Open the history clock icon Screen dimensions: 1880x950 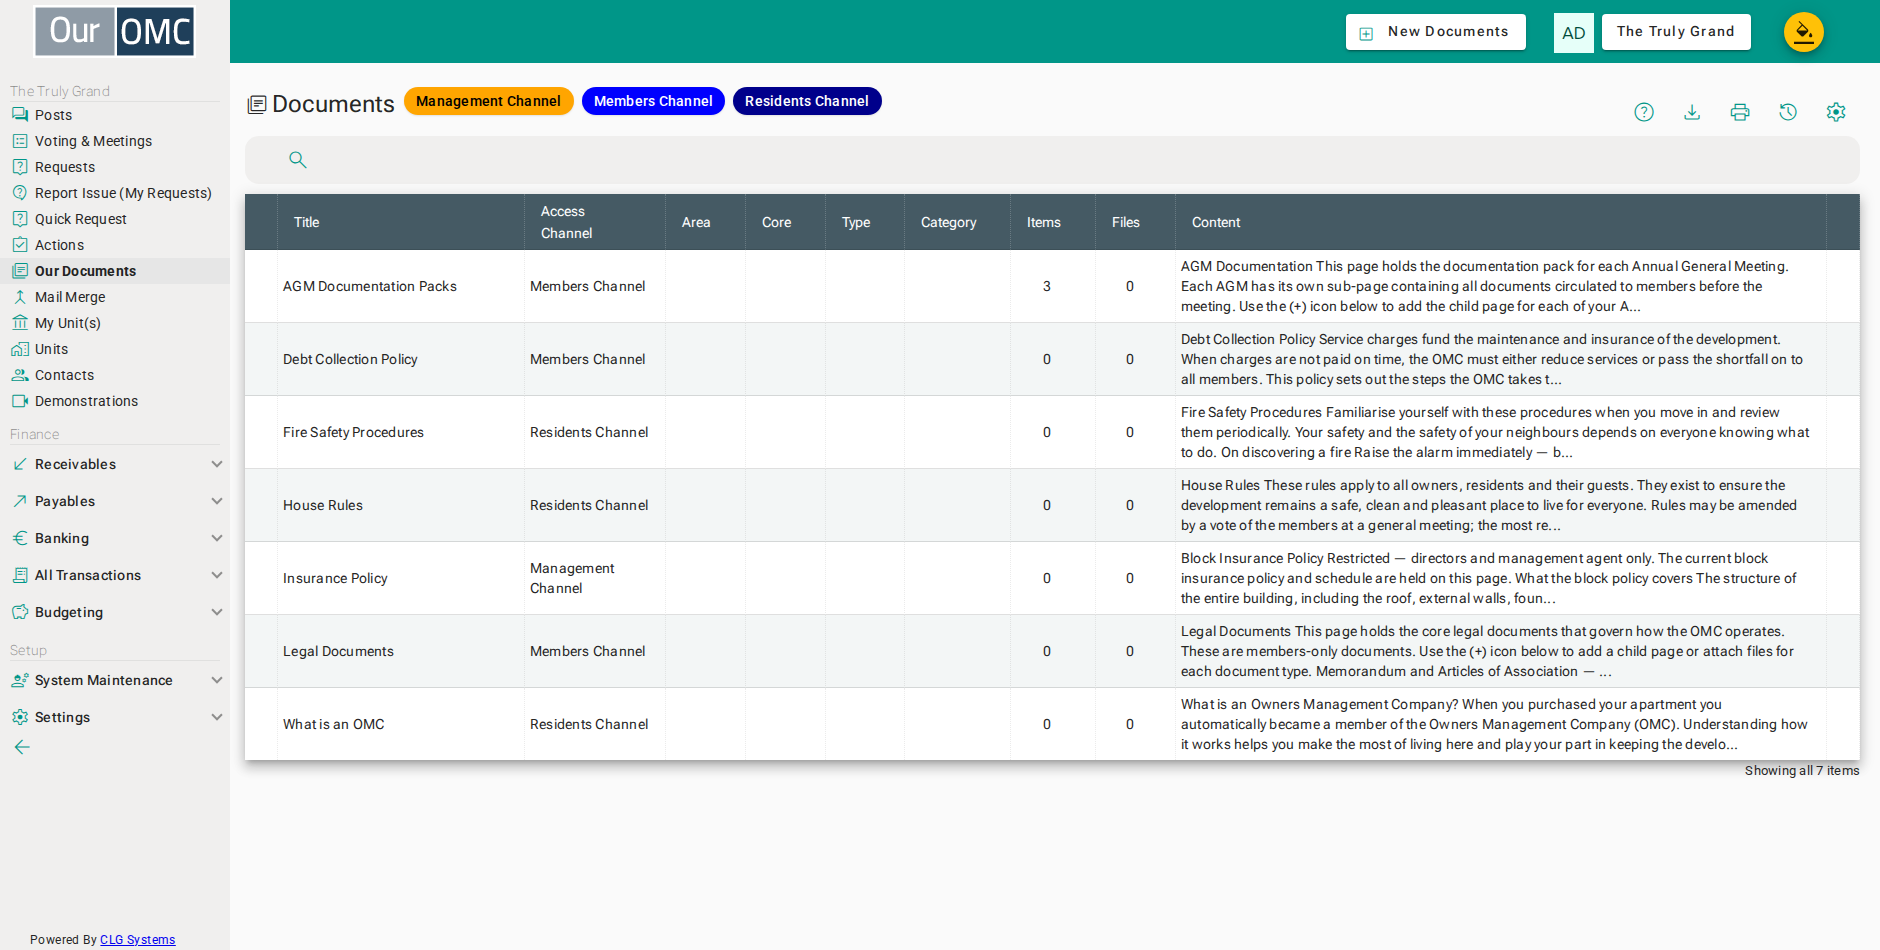coord(1788,112)
